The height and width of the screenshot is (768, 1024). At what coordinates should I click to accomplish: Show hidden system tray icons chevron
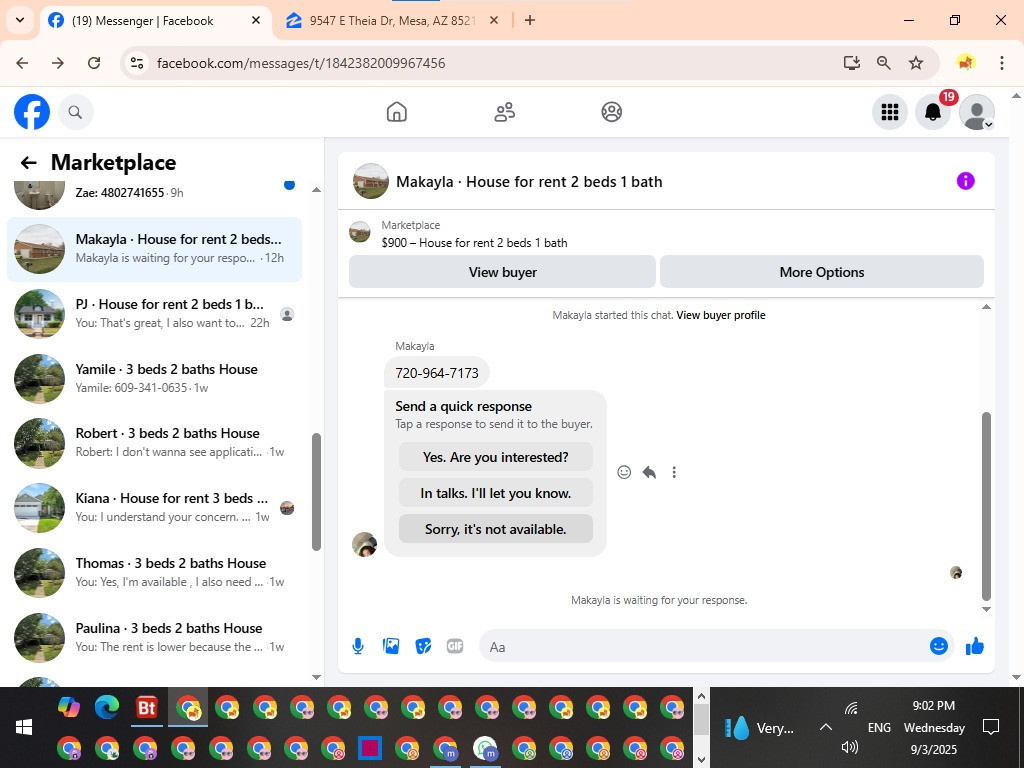[x=825, y=727]
